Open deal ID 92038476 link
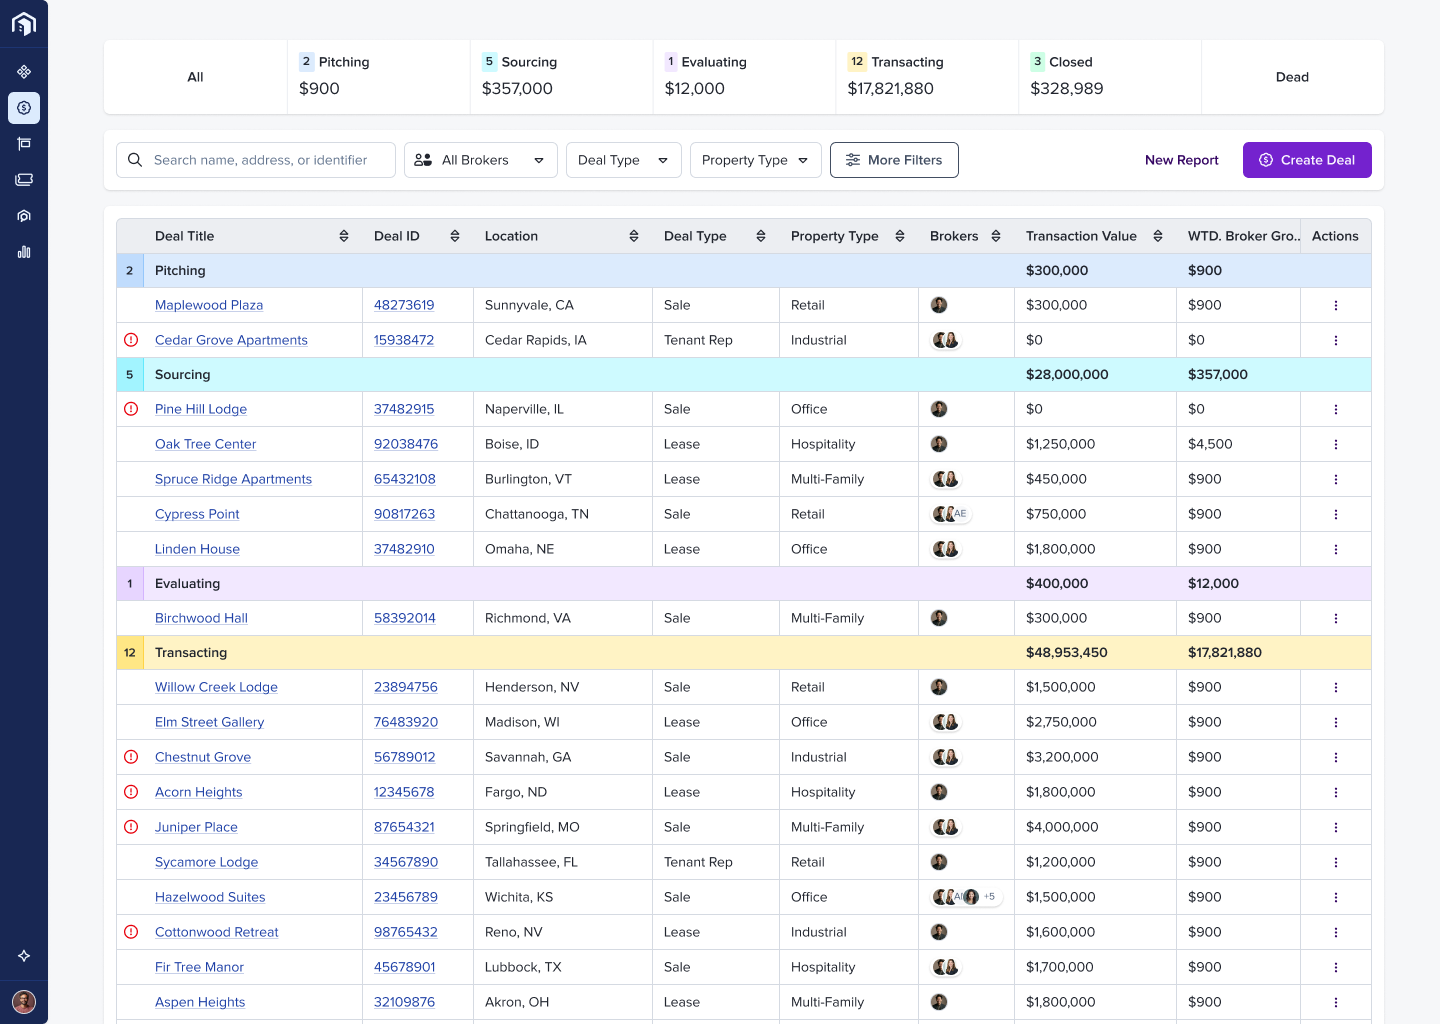Image resolution: width=1440 pixels, height=1024 pixels. tap(406, 444)
